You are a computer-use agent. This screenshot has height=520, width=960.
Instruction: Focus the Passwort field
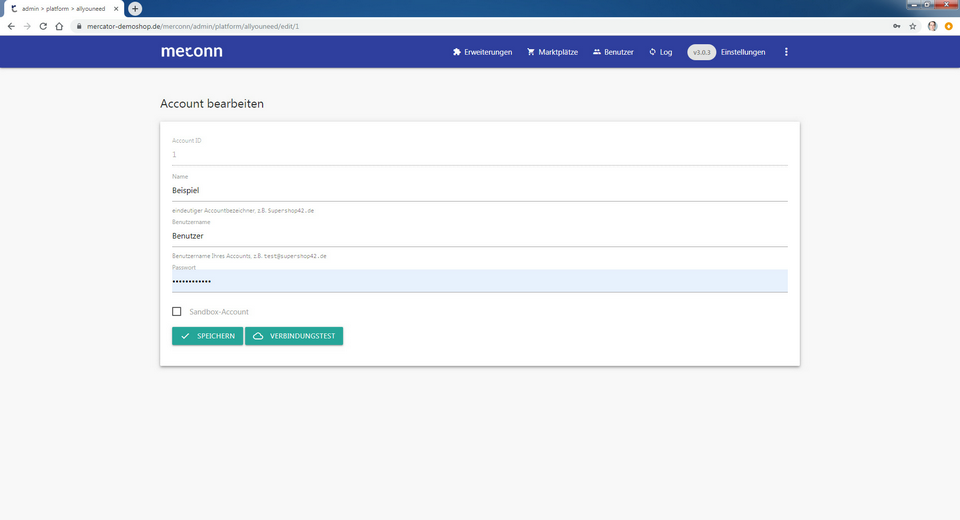[x=479, y=281]
